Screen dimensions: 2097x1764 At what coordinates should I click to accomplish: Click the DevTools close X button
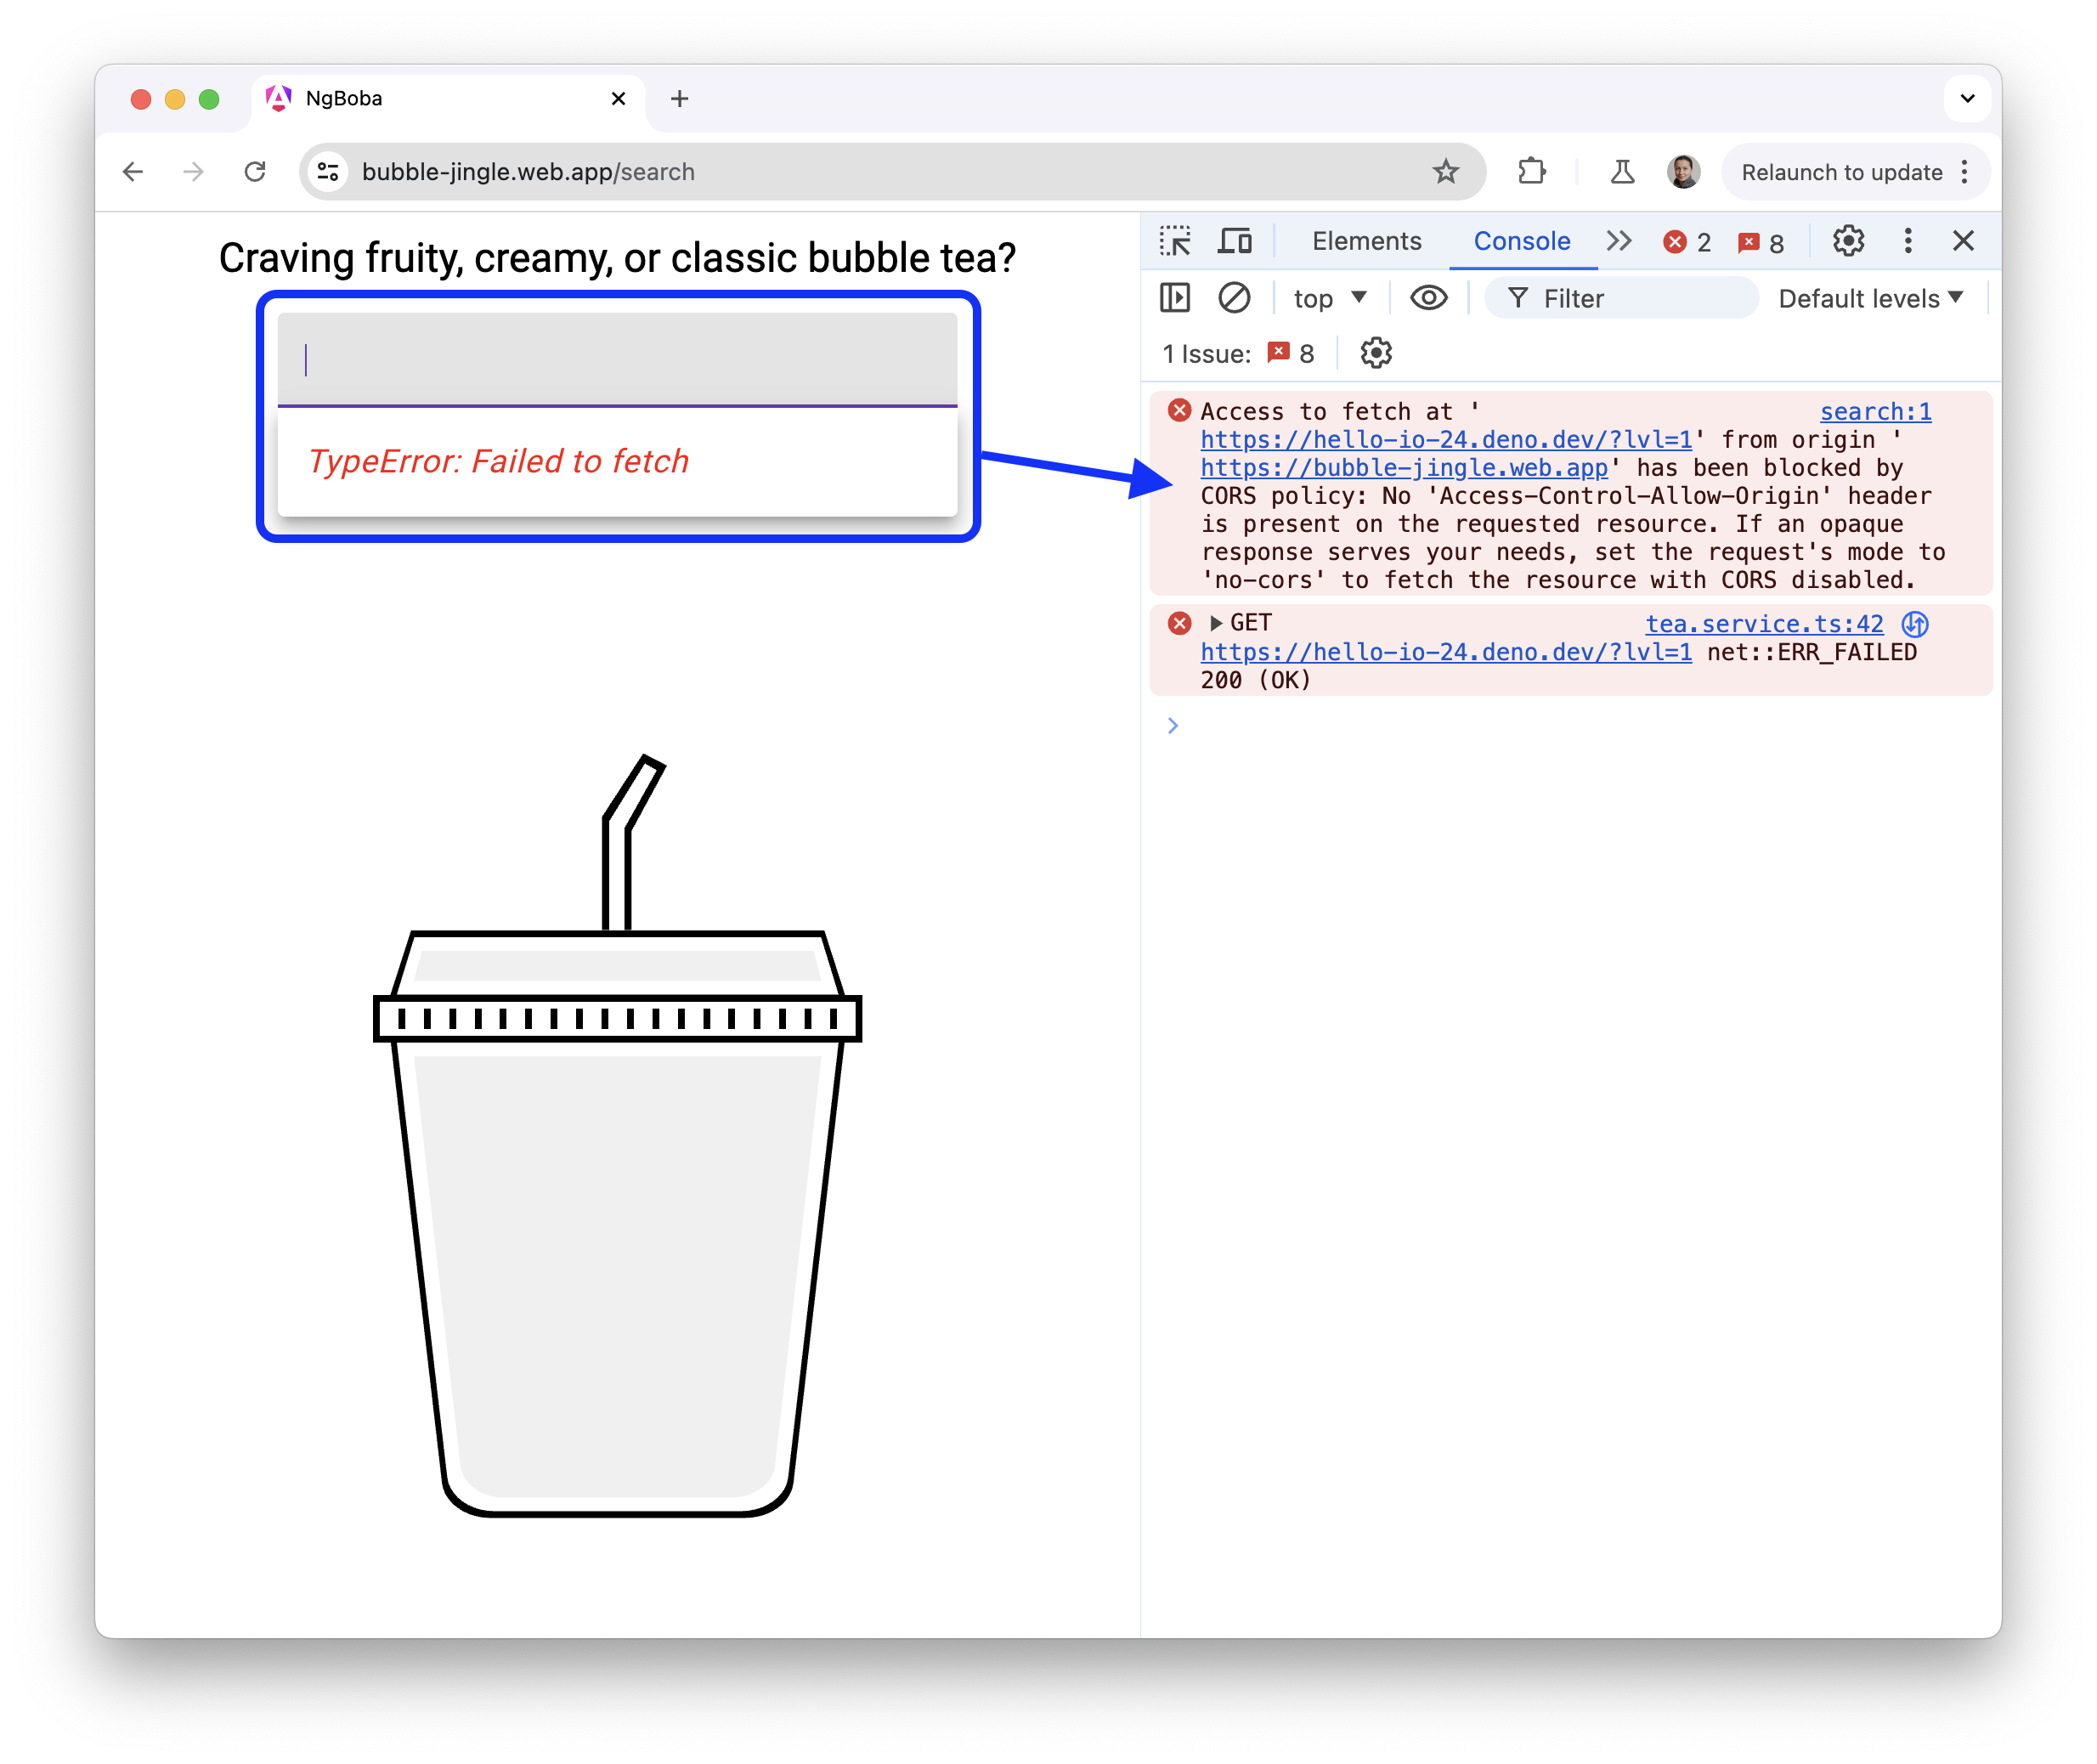(1964, 241)
